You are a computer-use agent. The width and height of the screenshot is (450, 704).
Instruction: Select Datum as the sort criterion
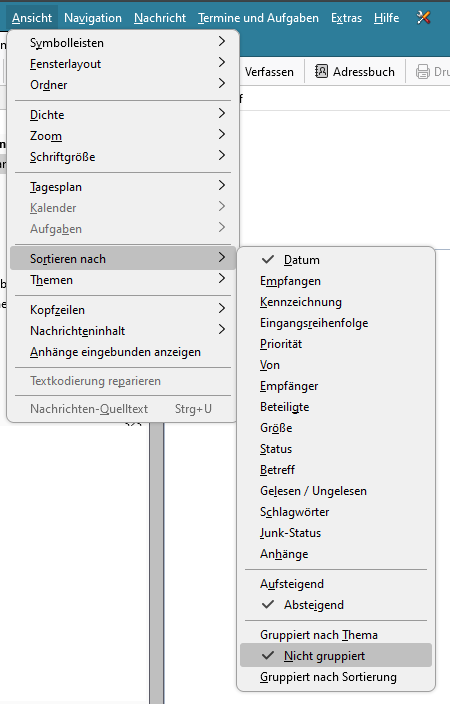(336, 260)
